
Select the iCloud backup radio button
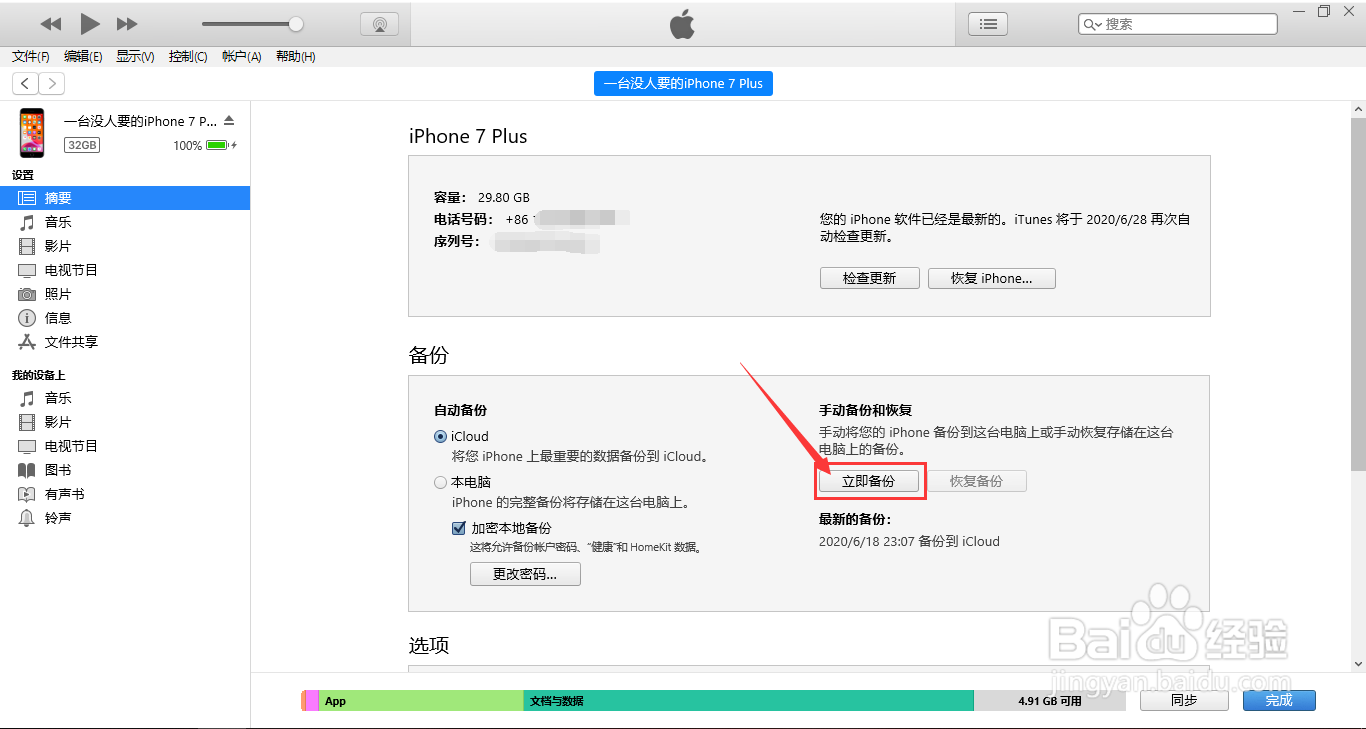coord(441,436)
